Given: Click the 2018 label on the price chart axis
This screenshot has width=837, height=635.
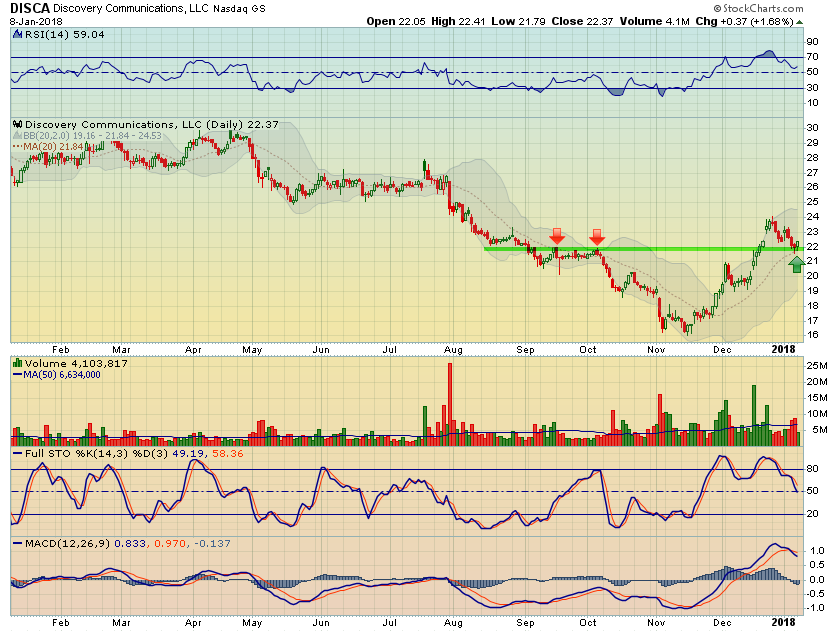Looking at the screenshot, I should tap(784, 349).
